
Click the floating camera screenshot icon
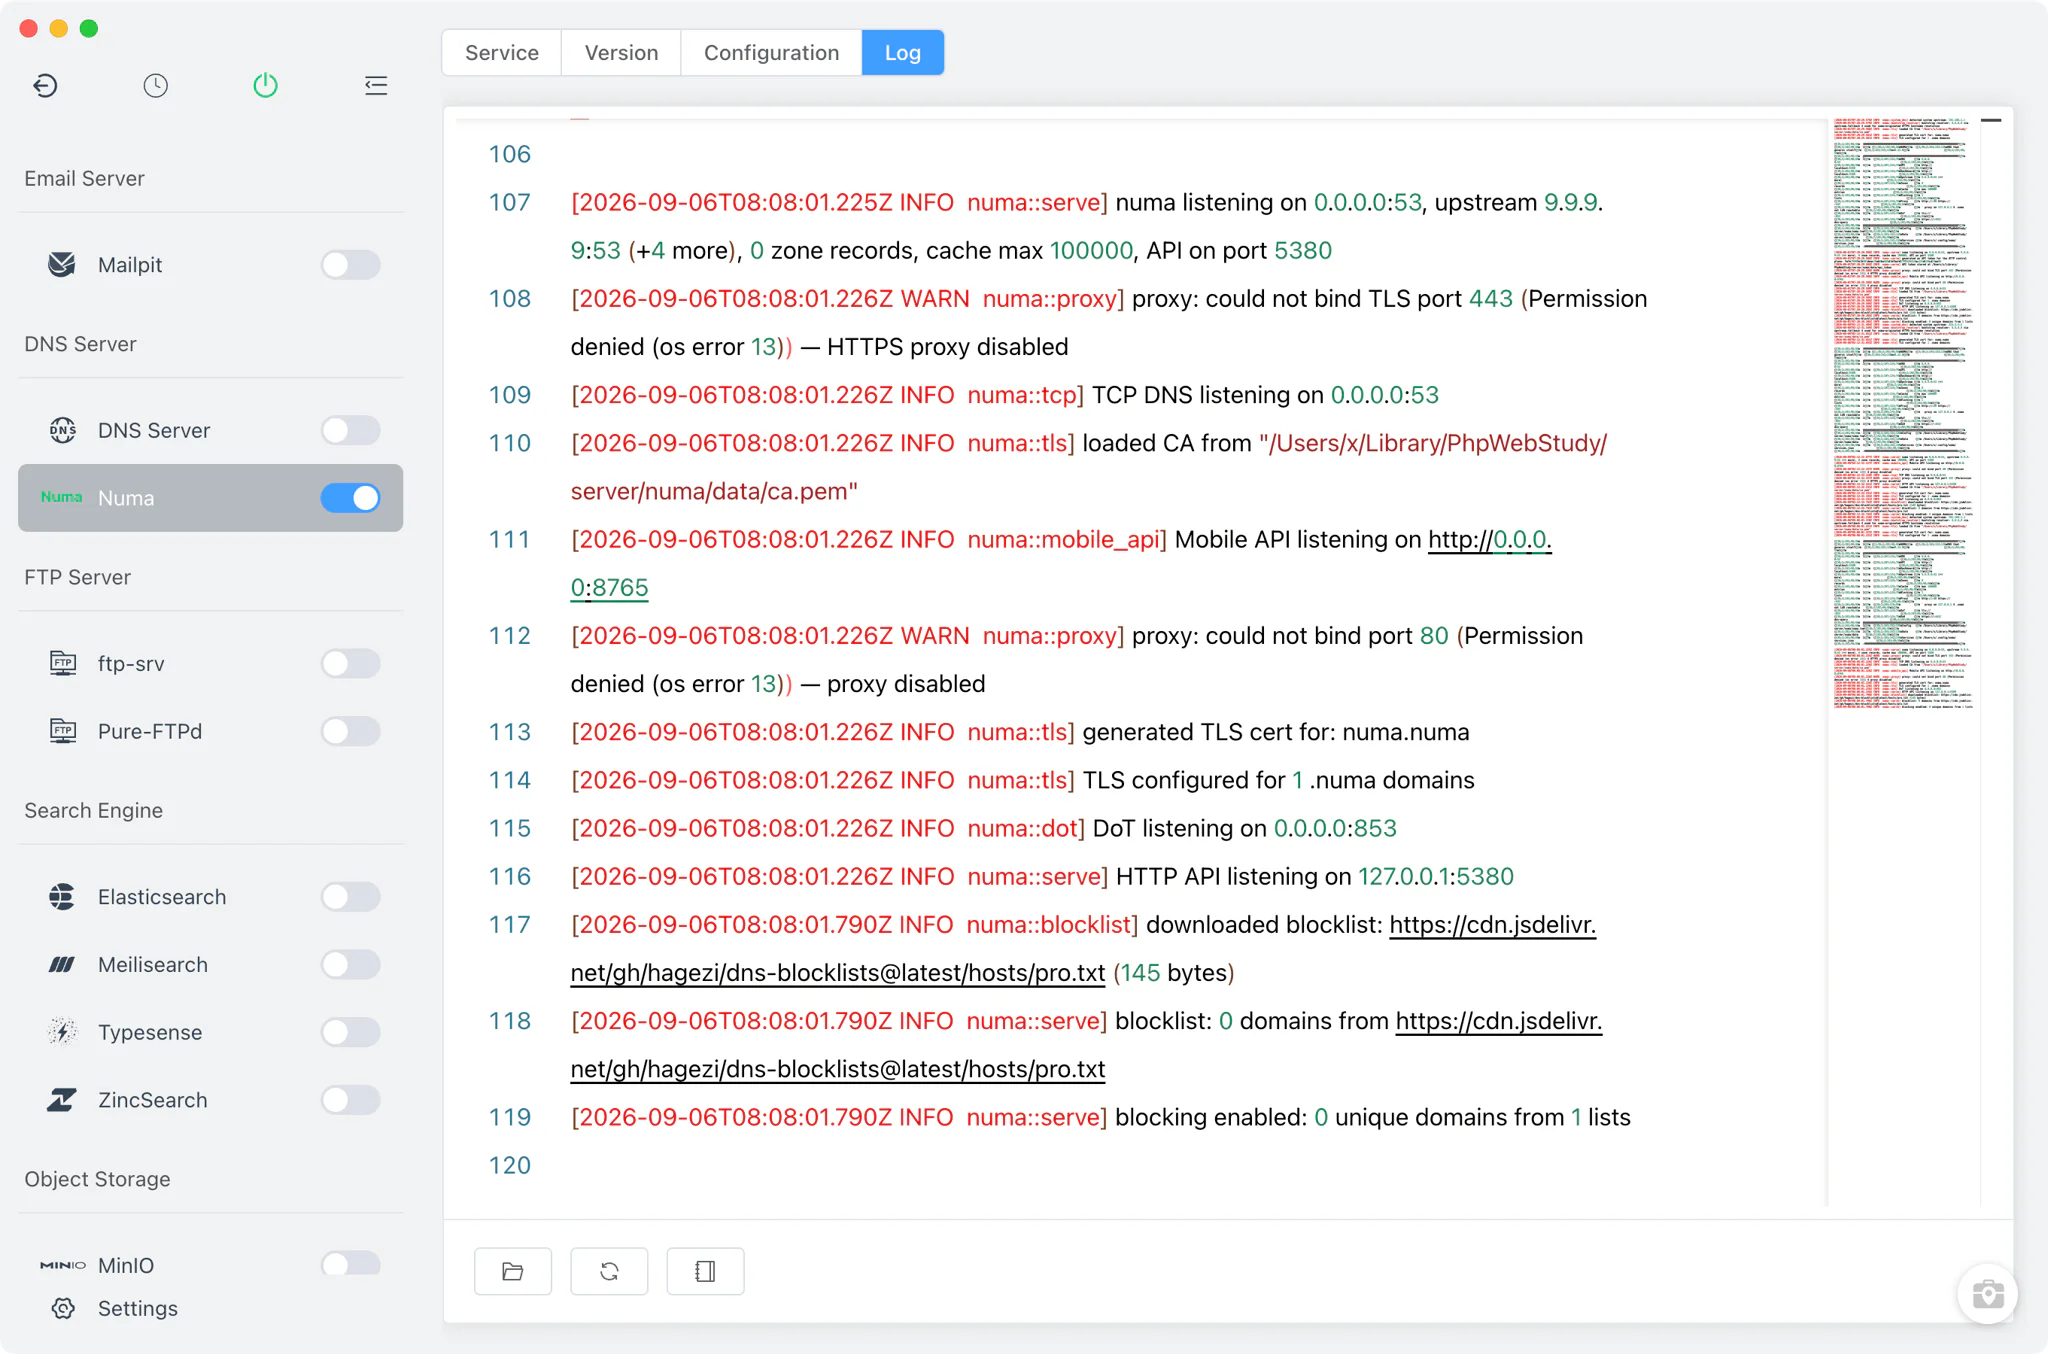click(1987, 1294)
